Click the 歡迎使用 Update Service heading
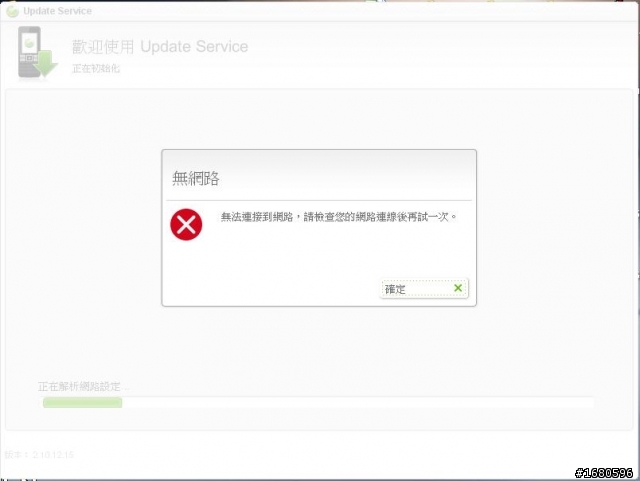 [160, 47]
